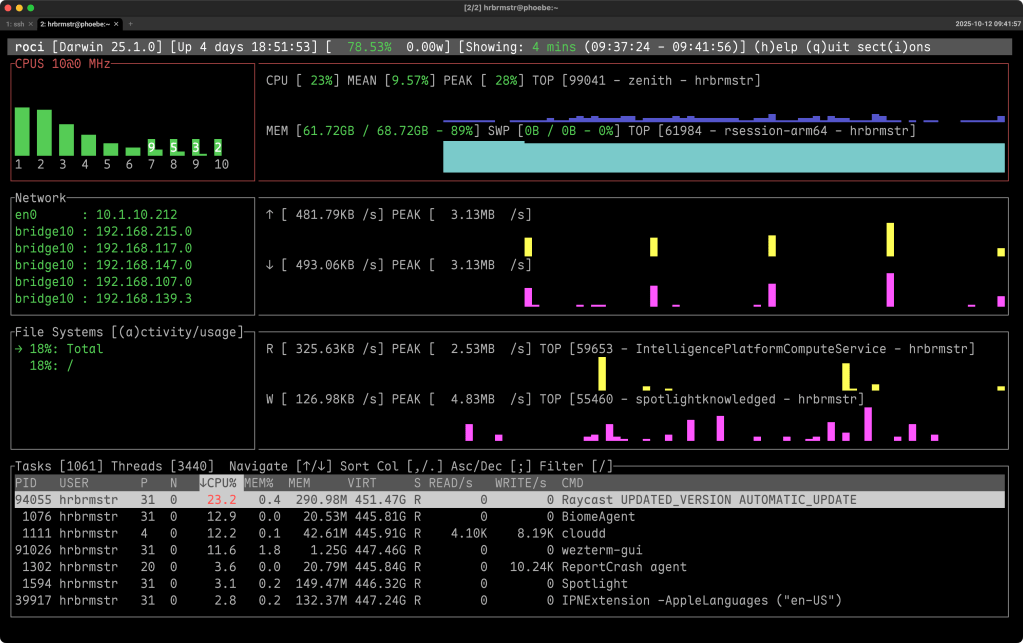The image size is (1023, 643).
Task: Select the '18%: Total' file system entry
Action: click(x=66, y=349)
